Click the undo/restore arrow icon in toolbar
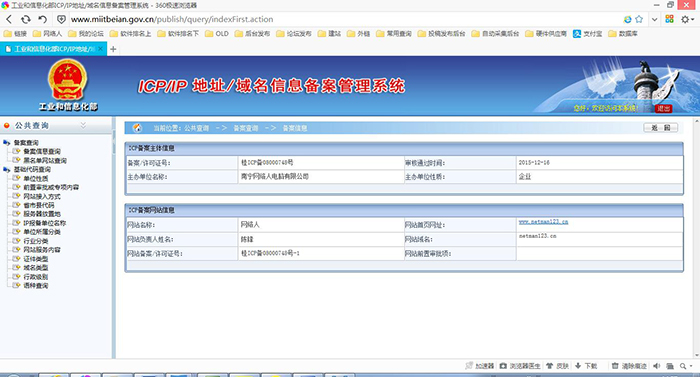 coord(42,19)
